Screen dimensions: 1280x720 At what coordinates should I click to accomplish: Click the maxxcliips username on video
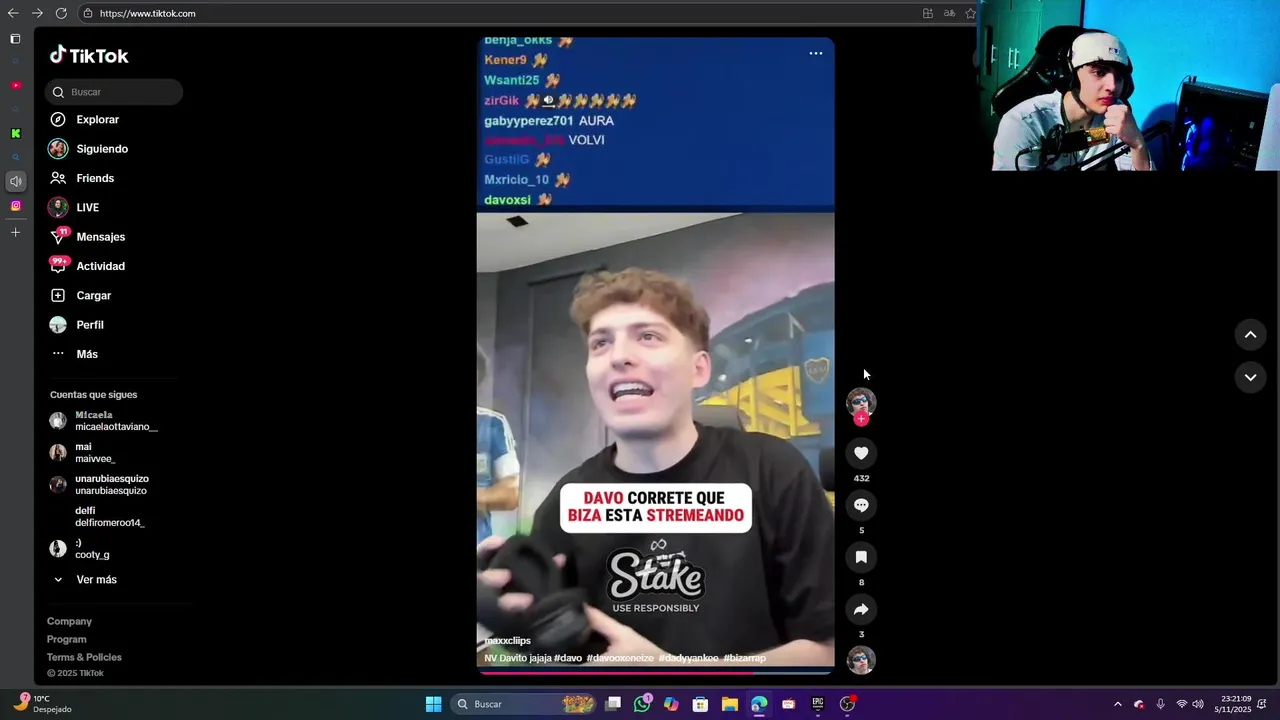pos(507,640)
